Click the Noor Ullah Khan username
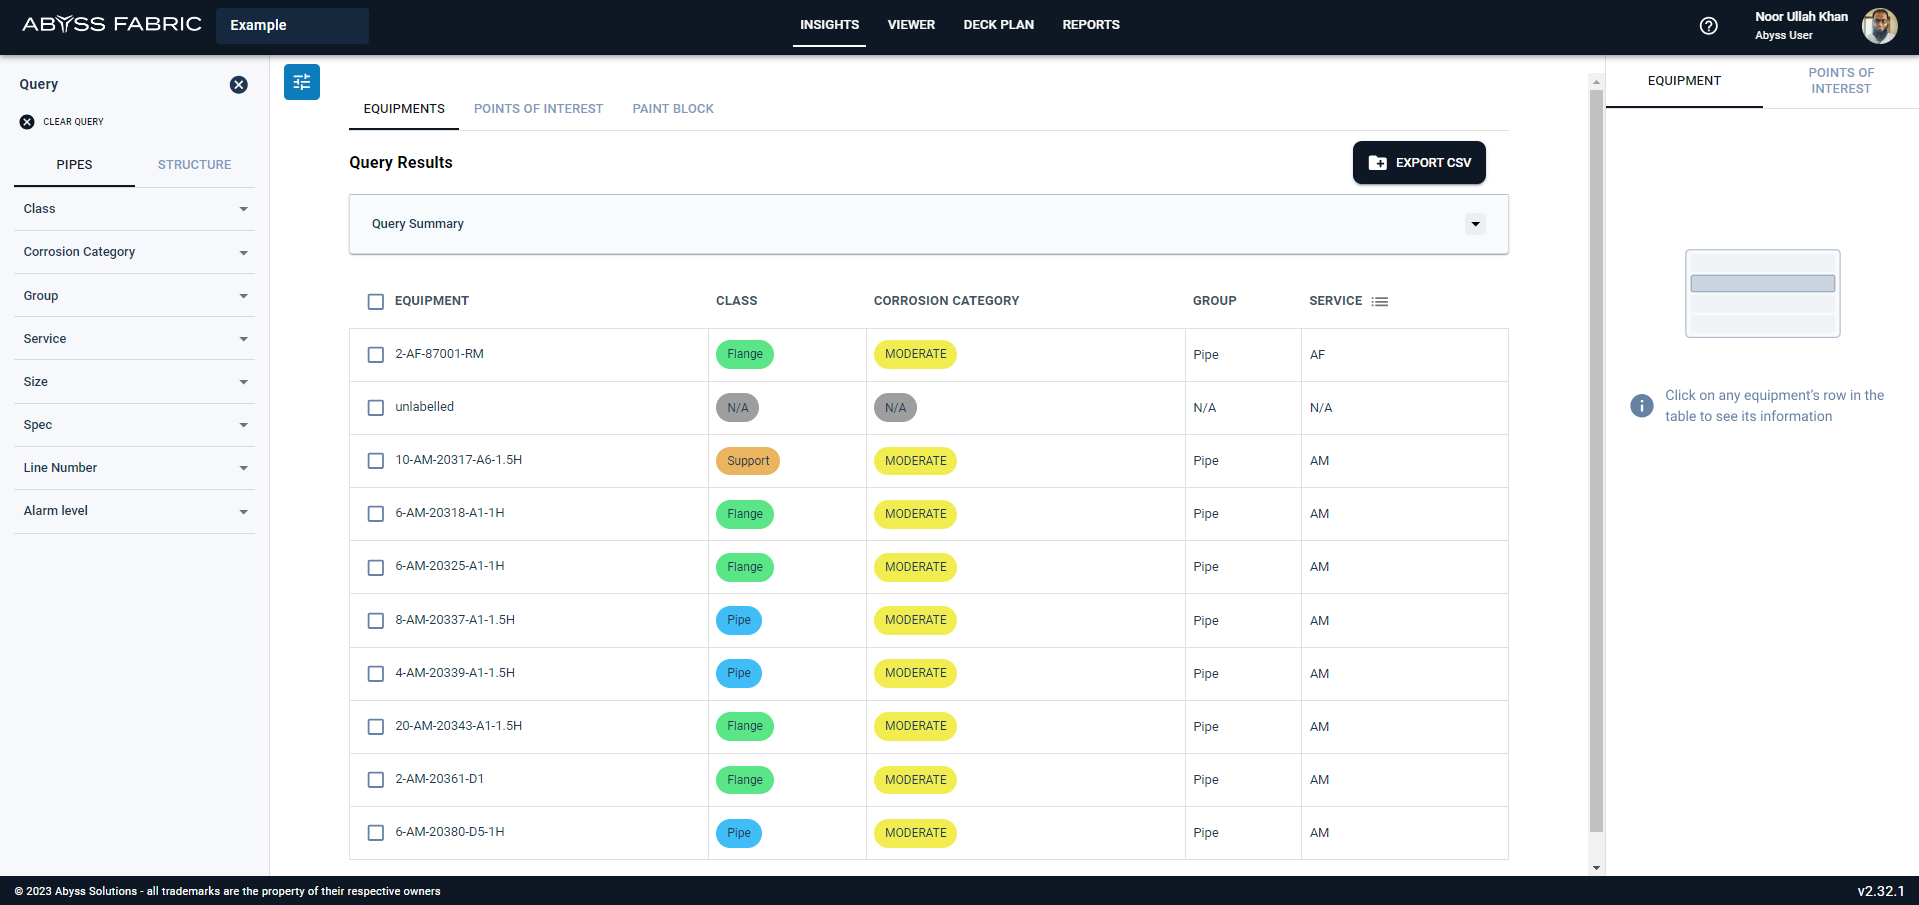Screen dimensions: 1919x905 click(x=1801, y=17)
